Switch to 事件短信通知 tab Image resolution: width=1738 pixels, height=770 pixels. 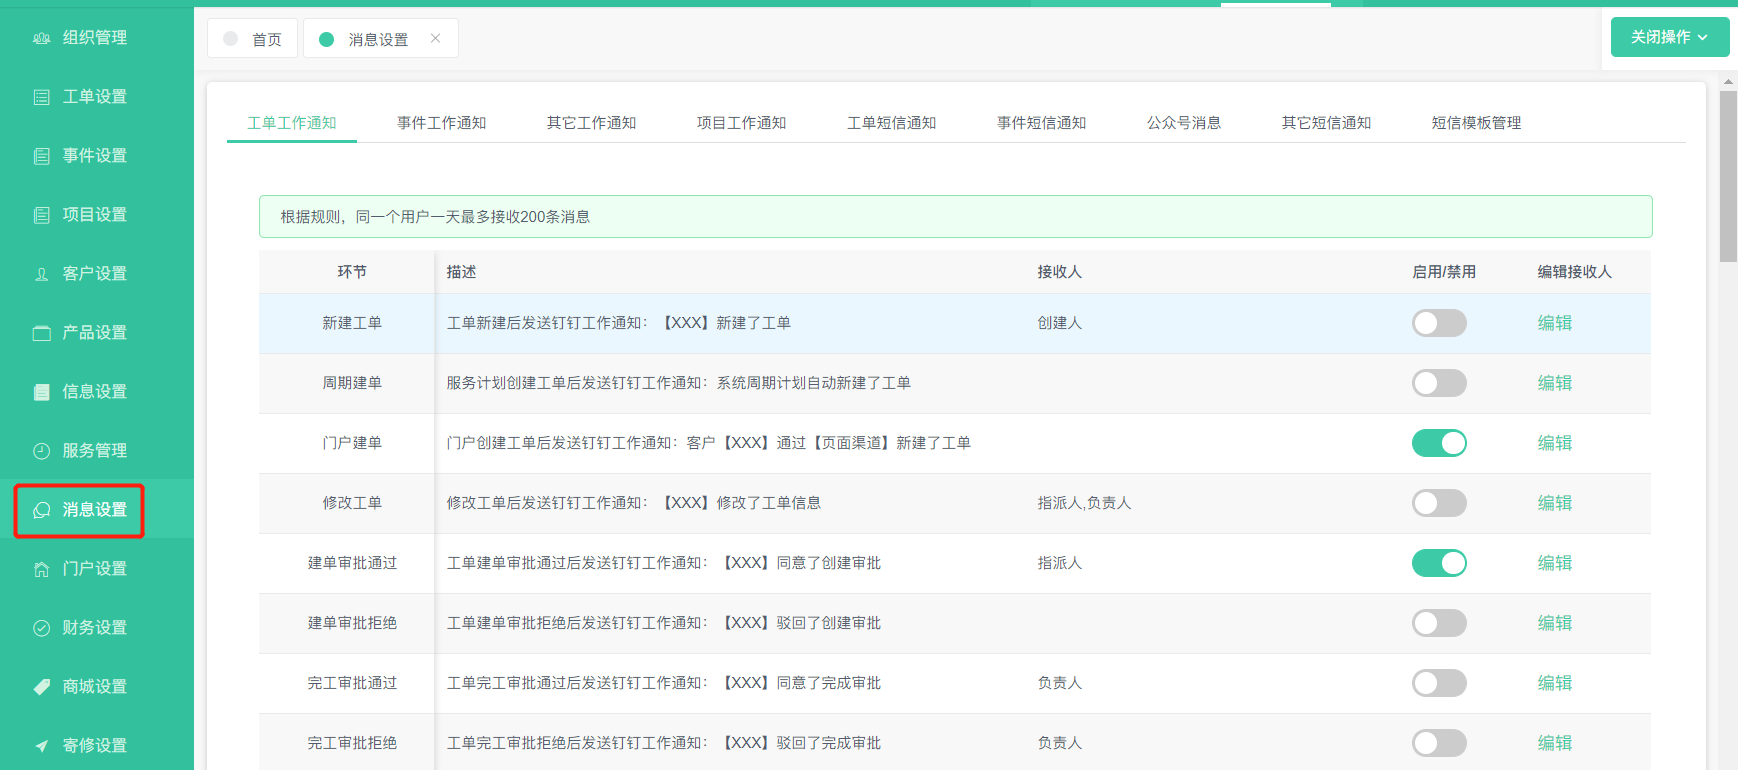tap(1042, 123)
